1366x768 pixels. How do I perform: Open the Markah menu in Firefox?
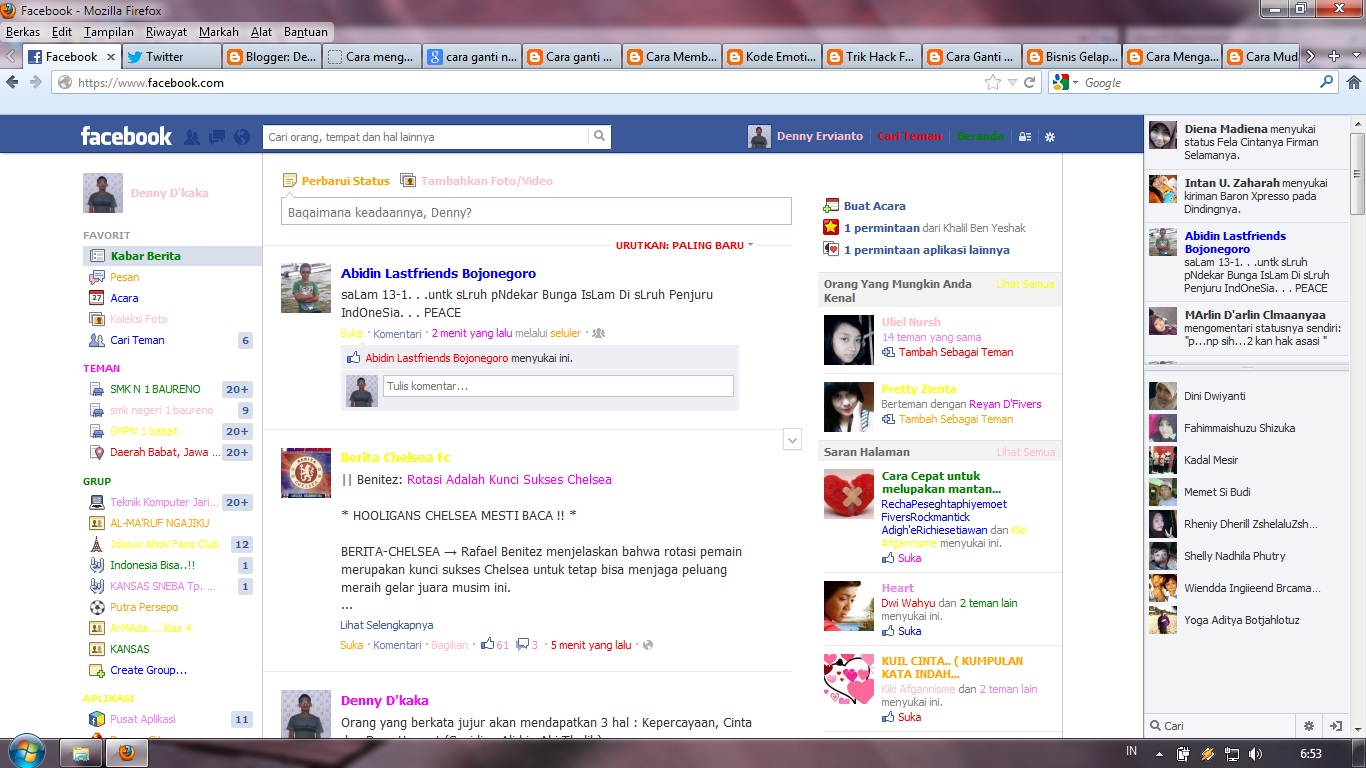tap(218, 31)
